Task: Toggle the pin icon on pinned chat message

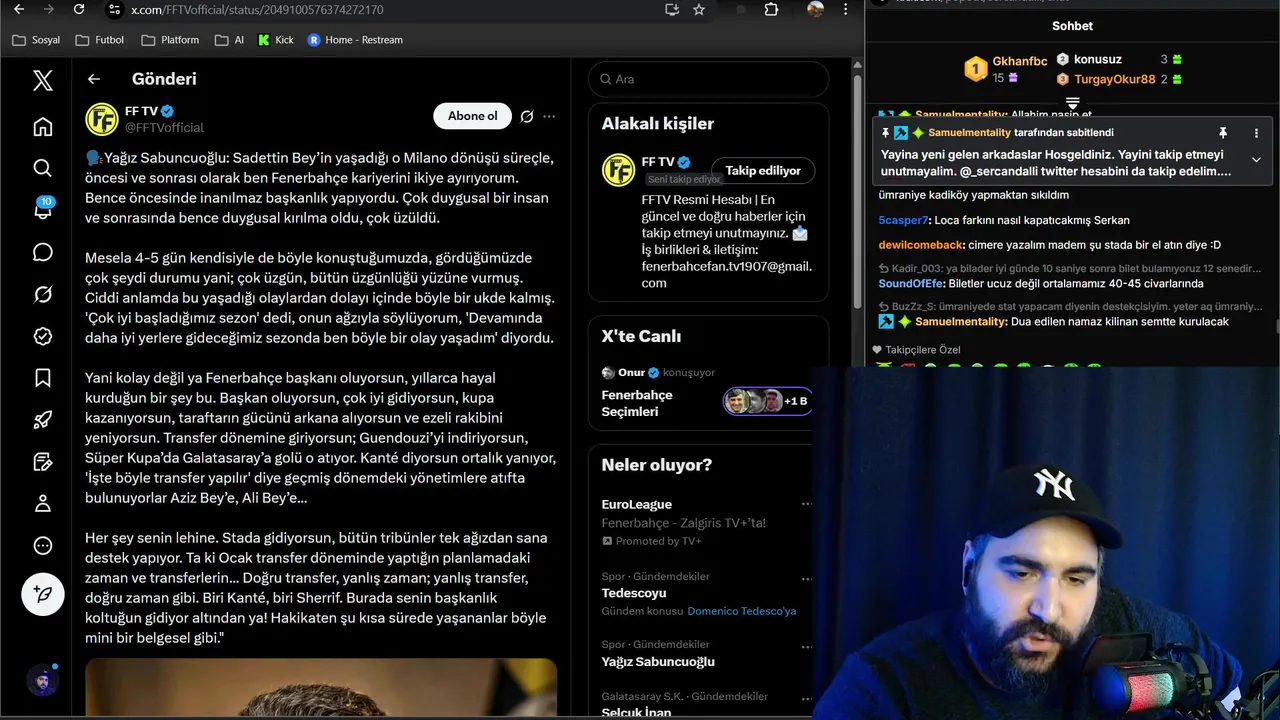Action: (x=1222, y=133)
